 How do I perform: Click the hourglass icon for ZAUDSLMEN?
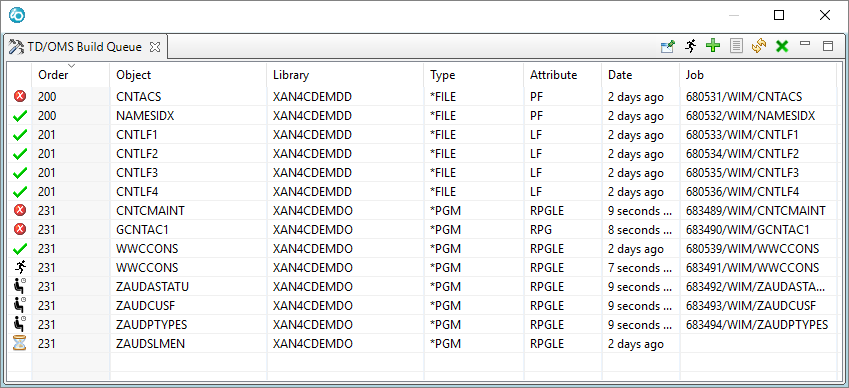click(20, 344)
